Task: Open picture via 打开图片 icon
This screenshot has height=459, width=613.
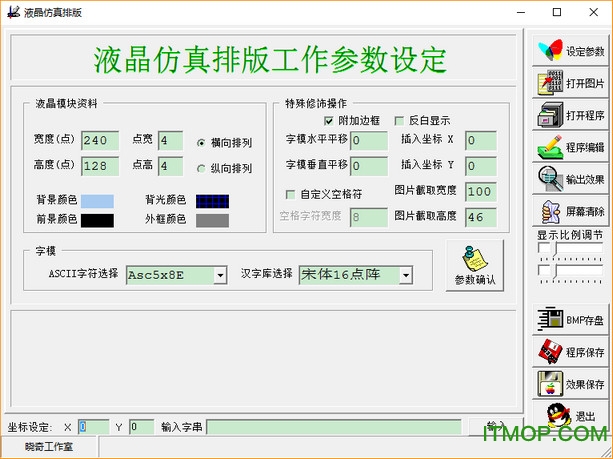Action: 570,82
